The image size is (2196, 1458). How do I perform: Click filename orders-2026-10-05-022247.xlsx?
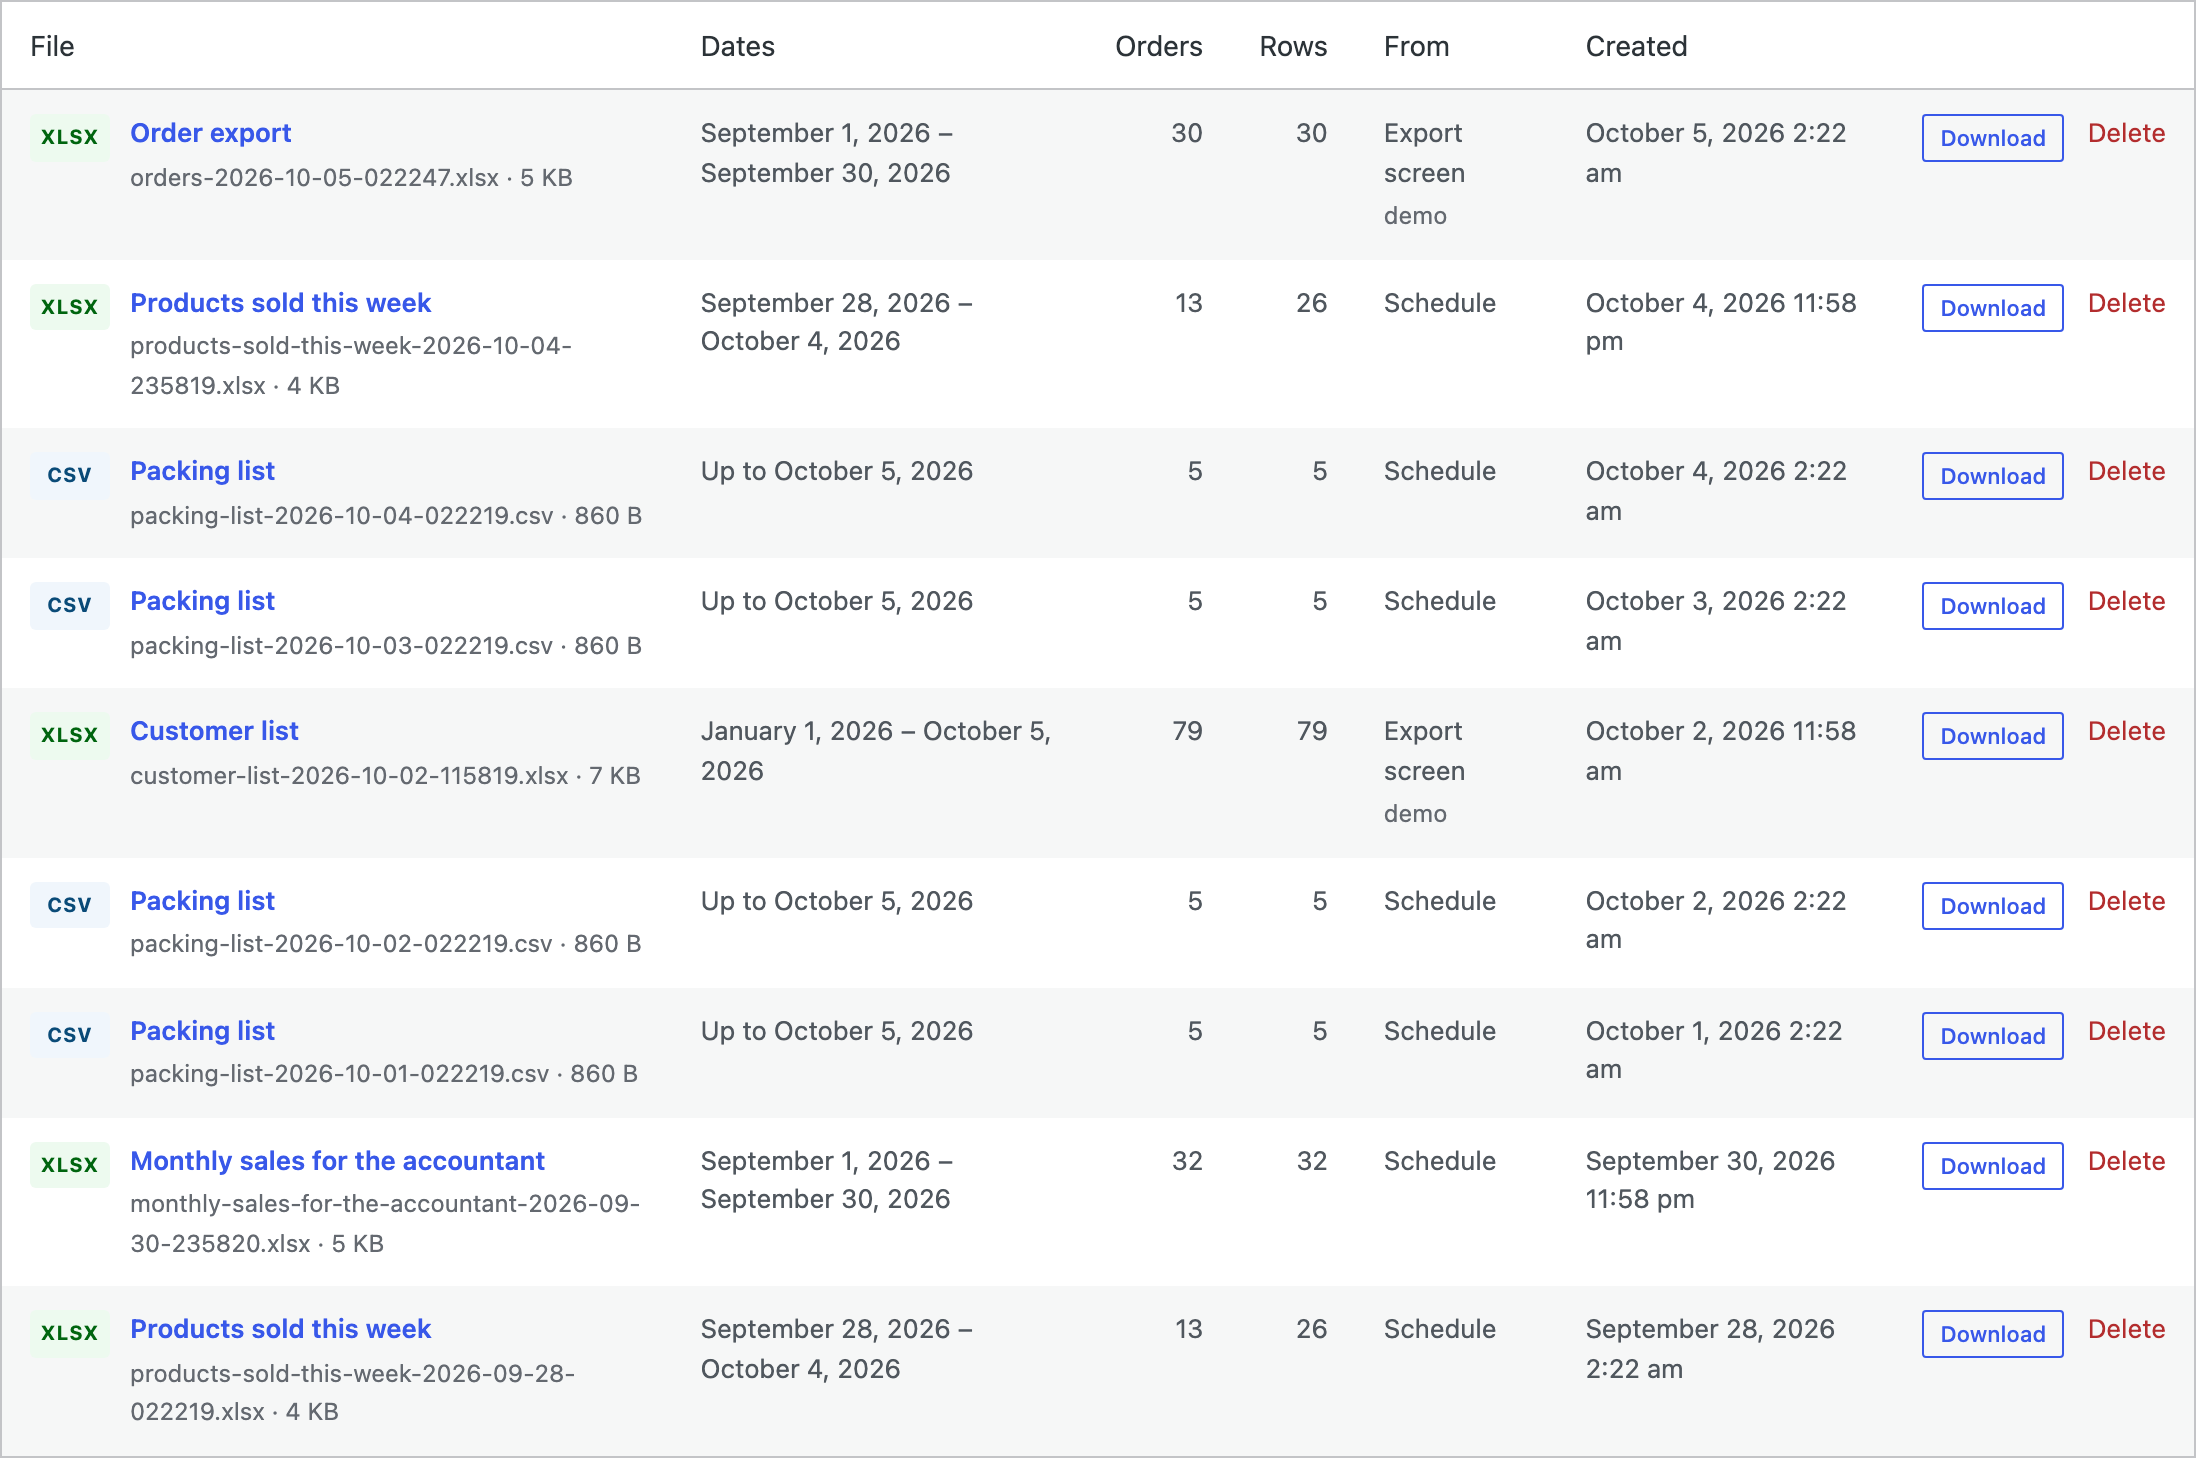(314, 178)
